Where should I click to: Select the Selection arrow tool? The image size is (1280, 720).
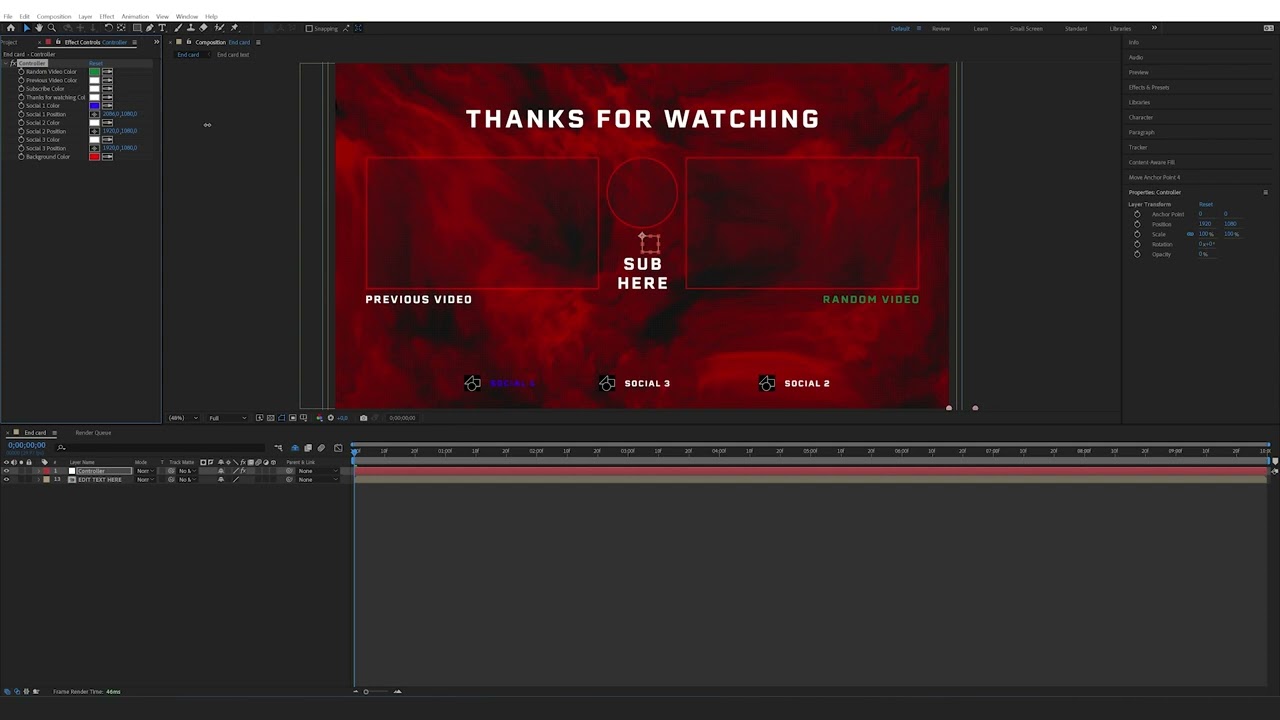pos(27,28)
